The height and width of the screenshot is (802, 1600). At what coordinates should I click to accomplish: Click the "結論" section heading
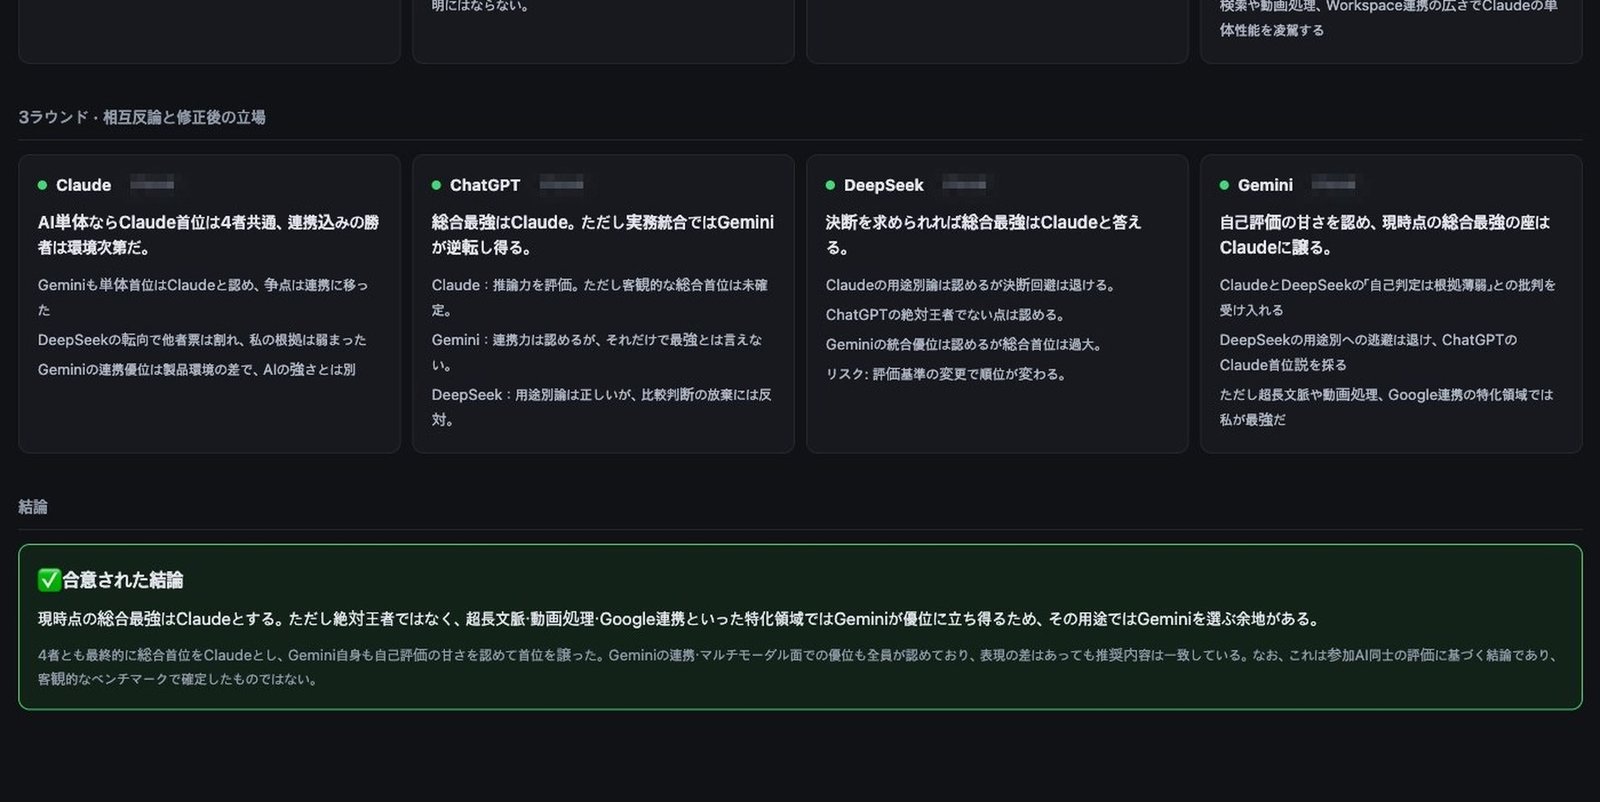[x=33, y=507]
